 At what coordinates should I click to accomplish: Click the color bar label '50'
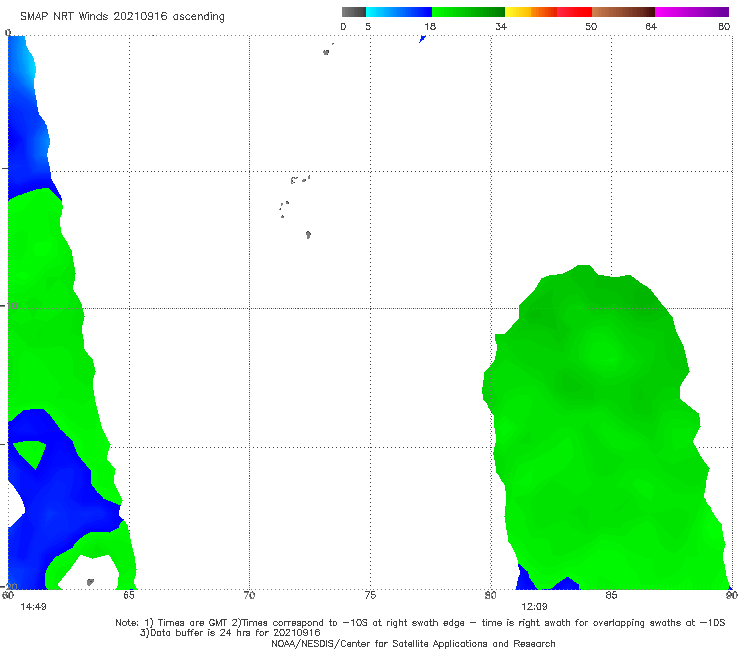pyautogui.click(x=591, y=27)
